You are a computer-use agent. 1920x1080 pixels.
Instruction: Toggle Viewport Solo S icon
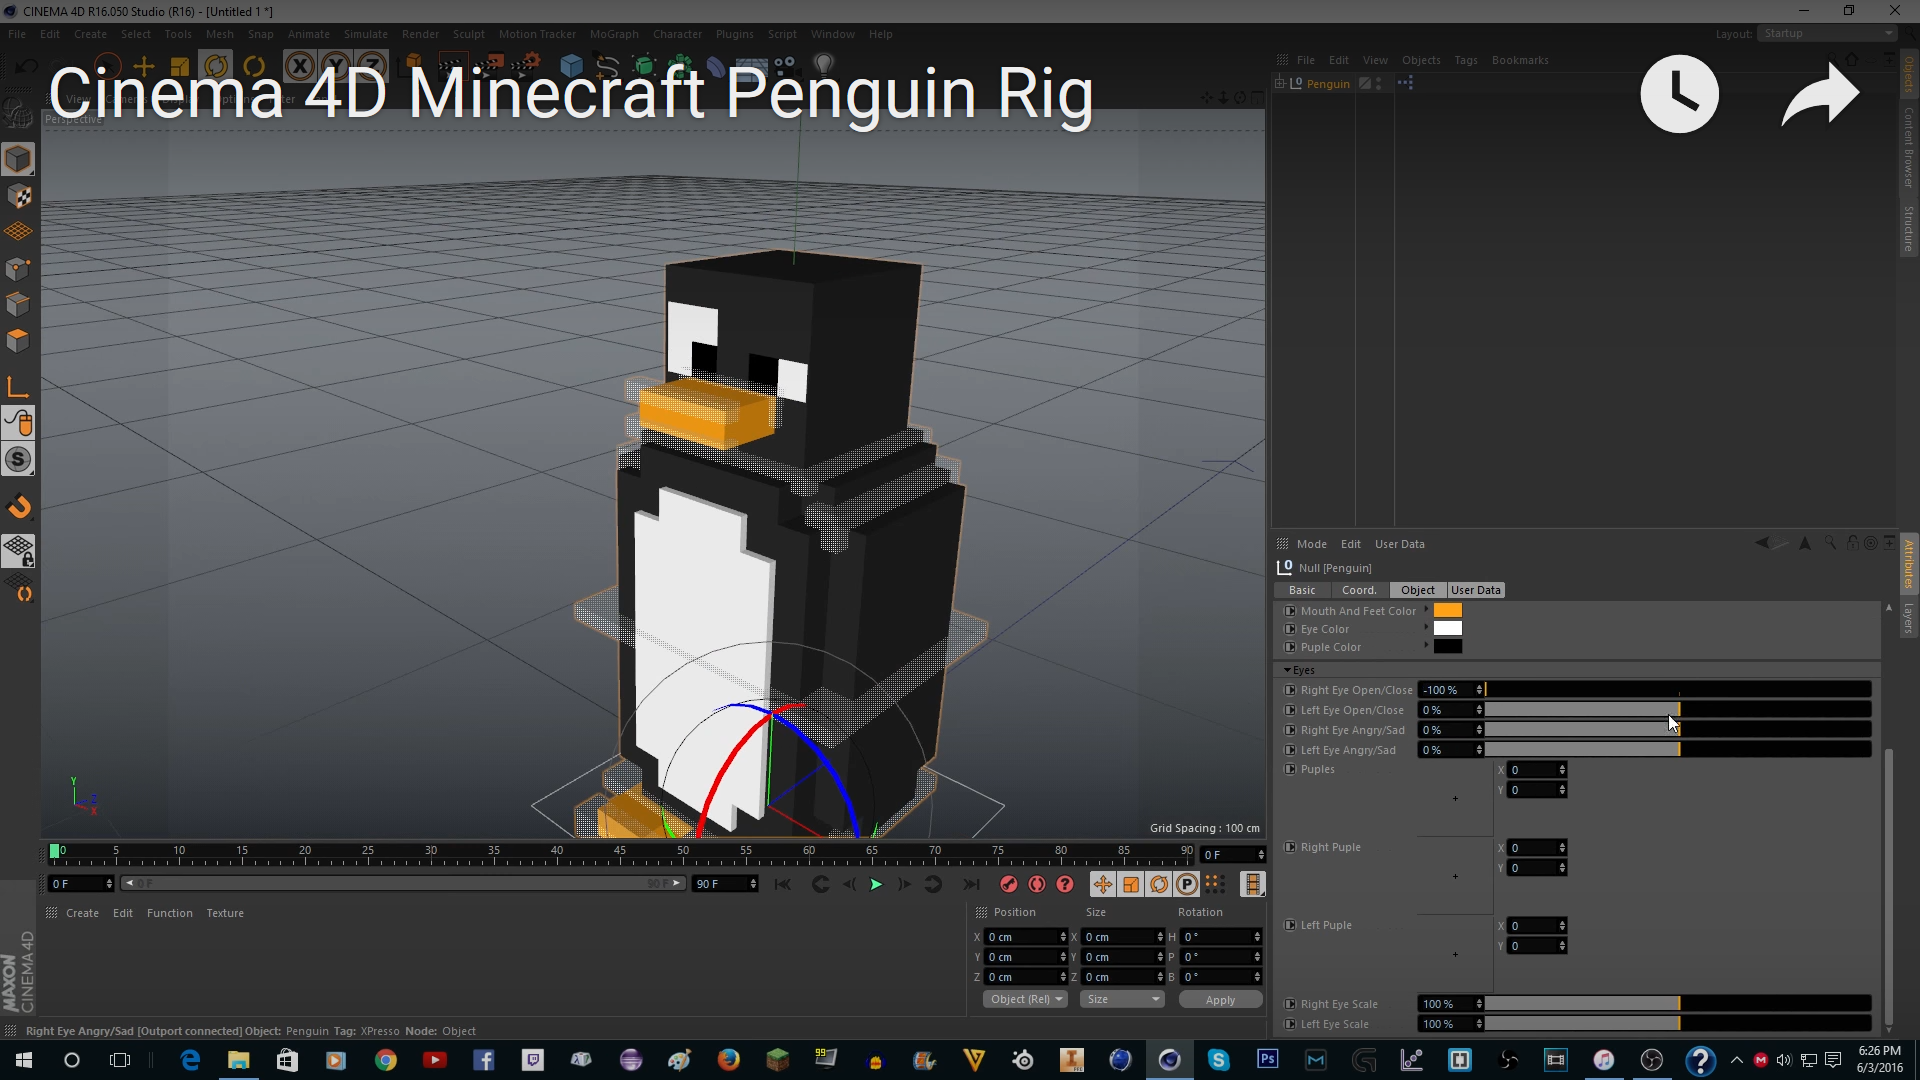[x=18, y=460]
